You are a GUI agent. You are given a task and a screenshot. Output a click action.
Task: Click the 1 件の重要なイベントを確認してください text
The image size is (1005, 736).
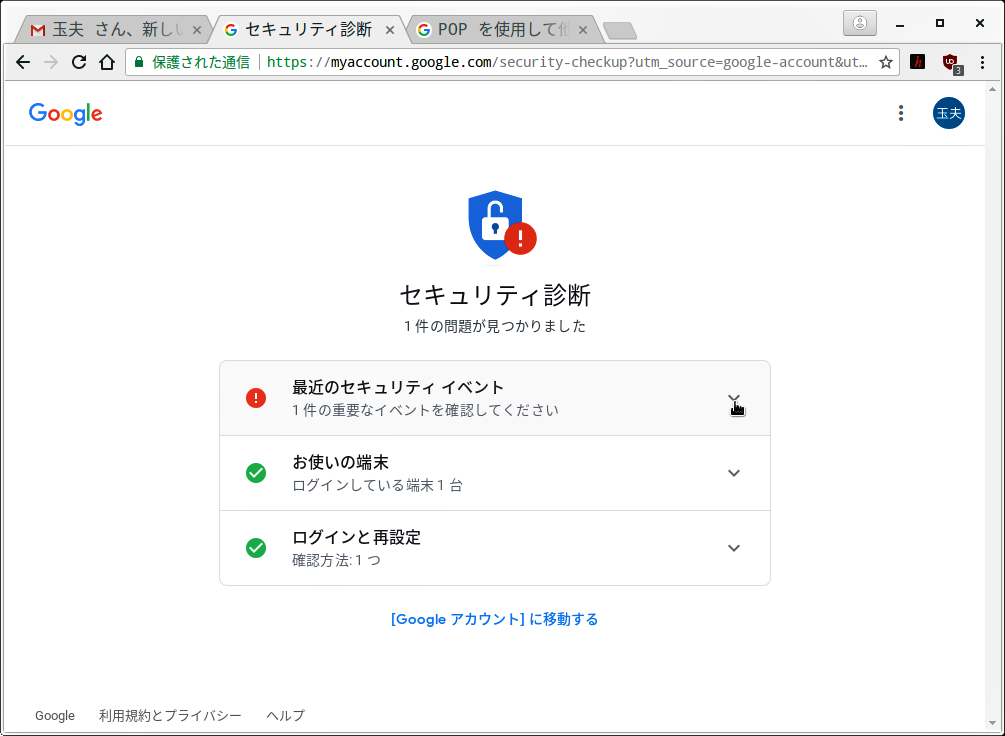click(x=426, y=410)
